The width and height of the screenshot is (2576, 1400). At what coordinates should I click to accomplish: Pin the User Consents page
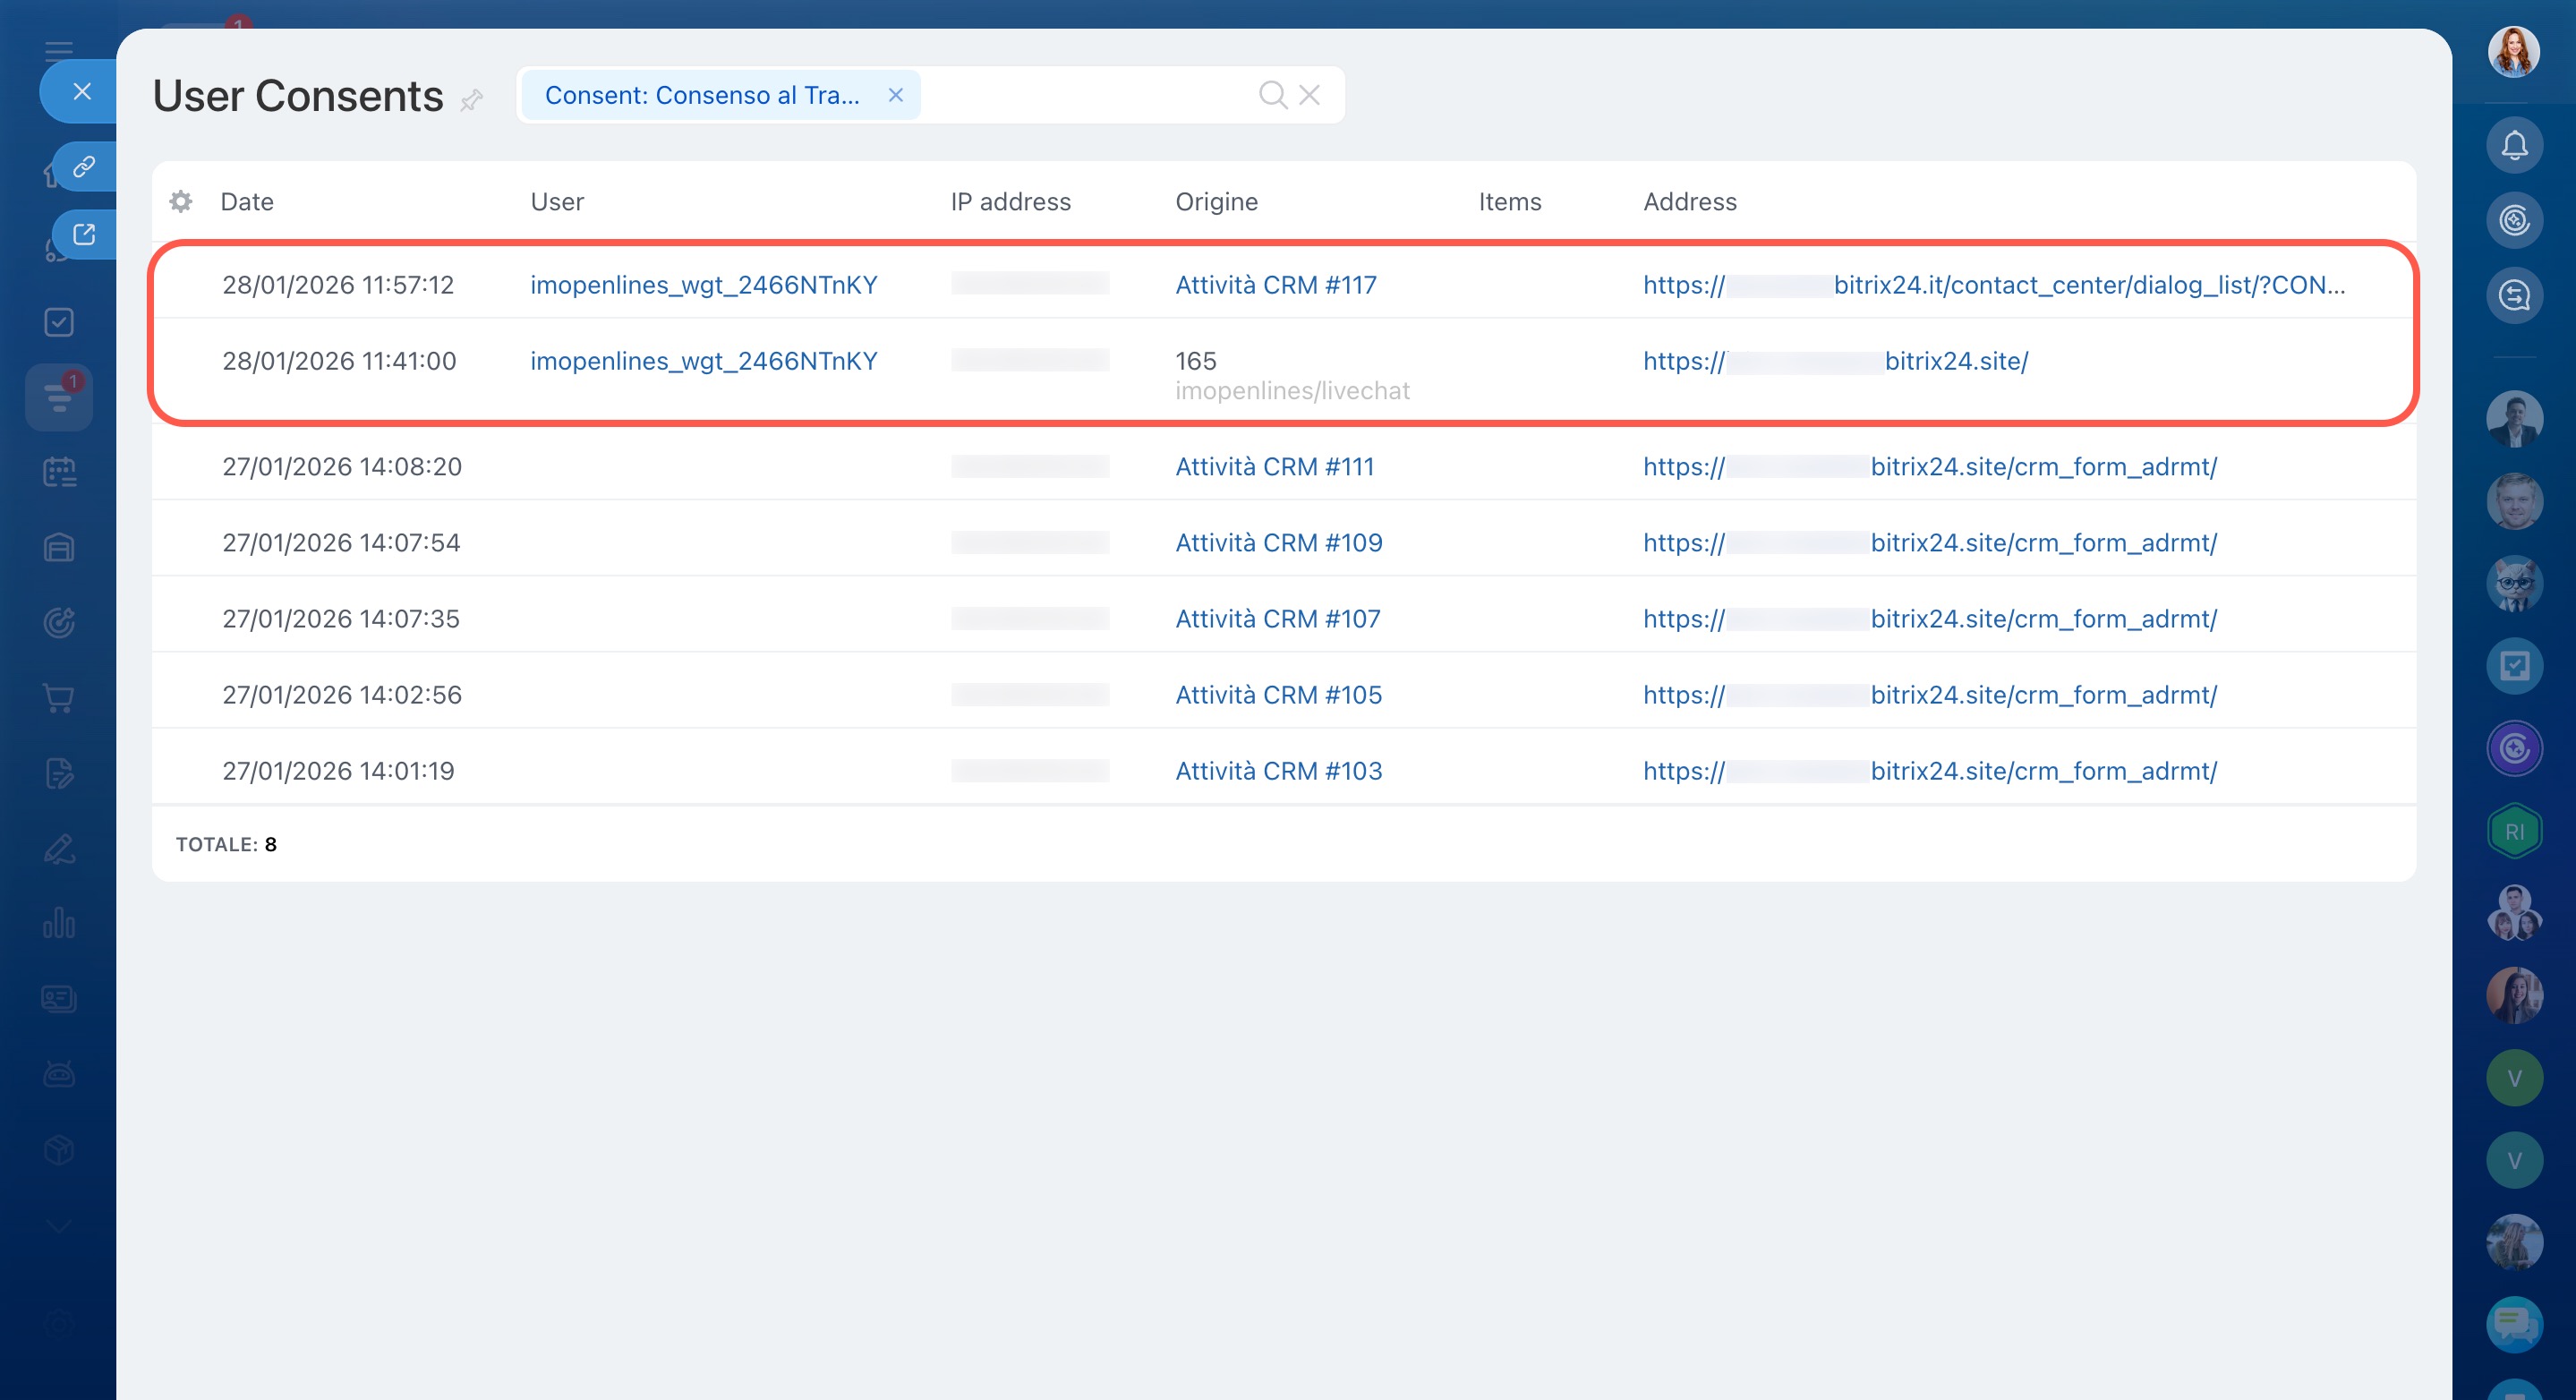click(x=471, y=100)
